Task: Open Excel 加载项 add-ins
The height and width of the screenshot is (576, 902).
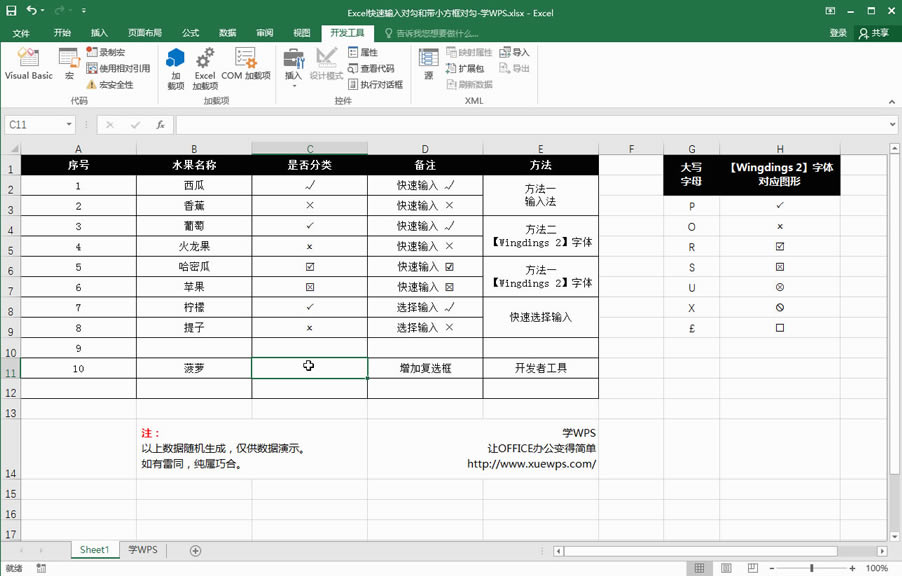Action: pos(206,68)
